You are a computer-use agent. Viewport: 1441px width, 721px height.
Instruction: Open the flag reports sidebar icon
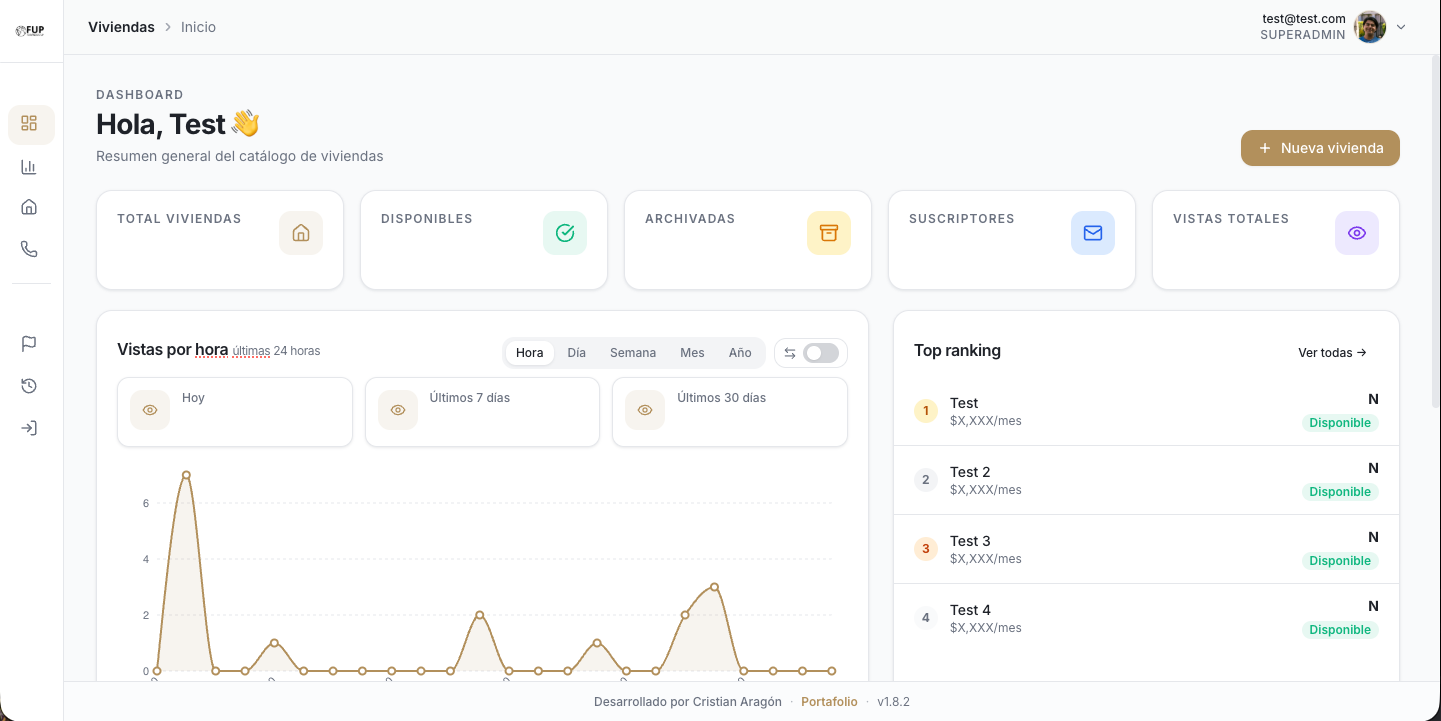coord(29,344)
